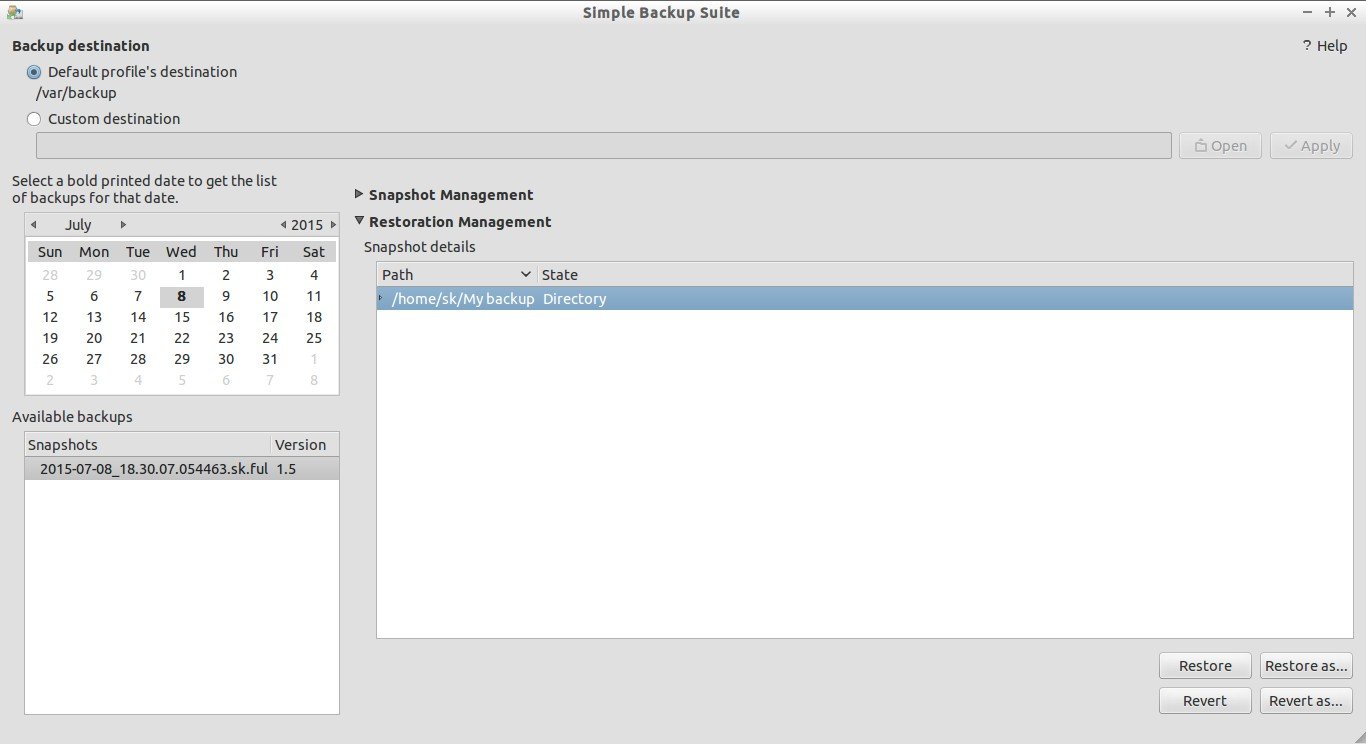Click the version 1.5 cell
This screenshot has height=744, width=1366.
pos(286,469)
